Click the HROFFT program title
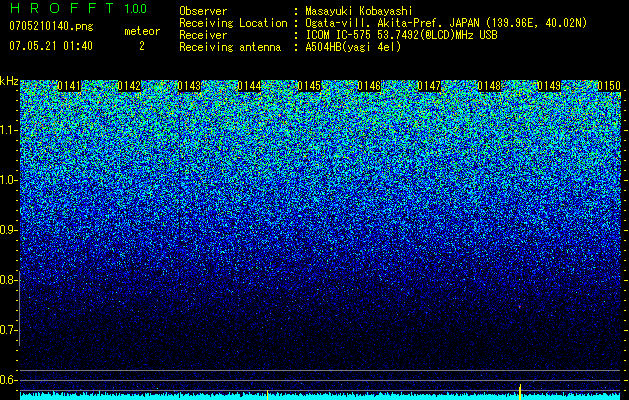Screen dimensions: 629x400 click(x=62, y=8)
